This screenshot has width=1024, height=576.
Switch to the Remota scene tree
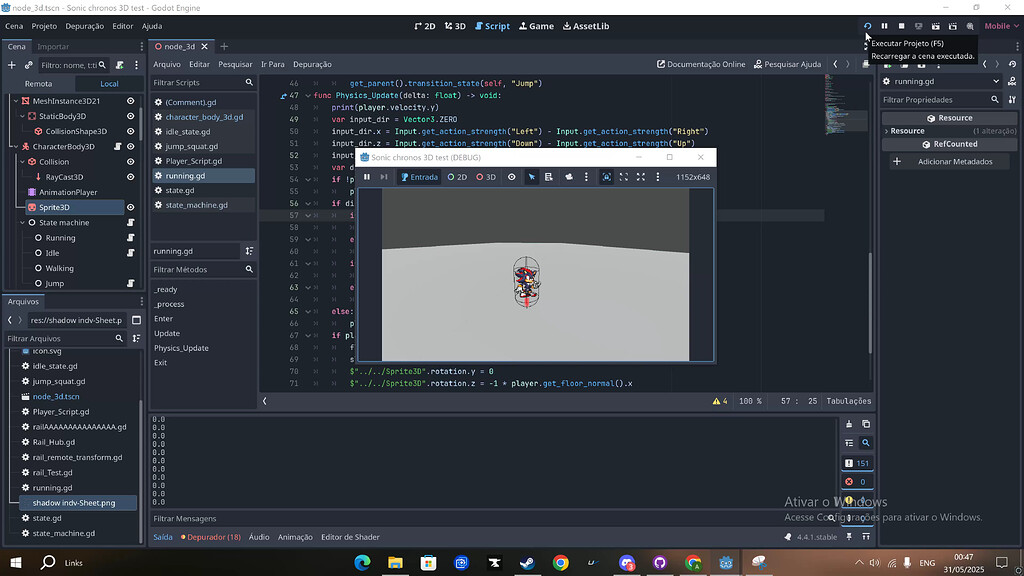pyautogui.click(x=39, y=84)
